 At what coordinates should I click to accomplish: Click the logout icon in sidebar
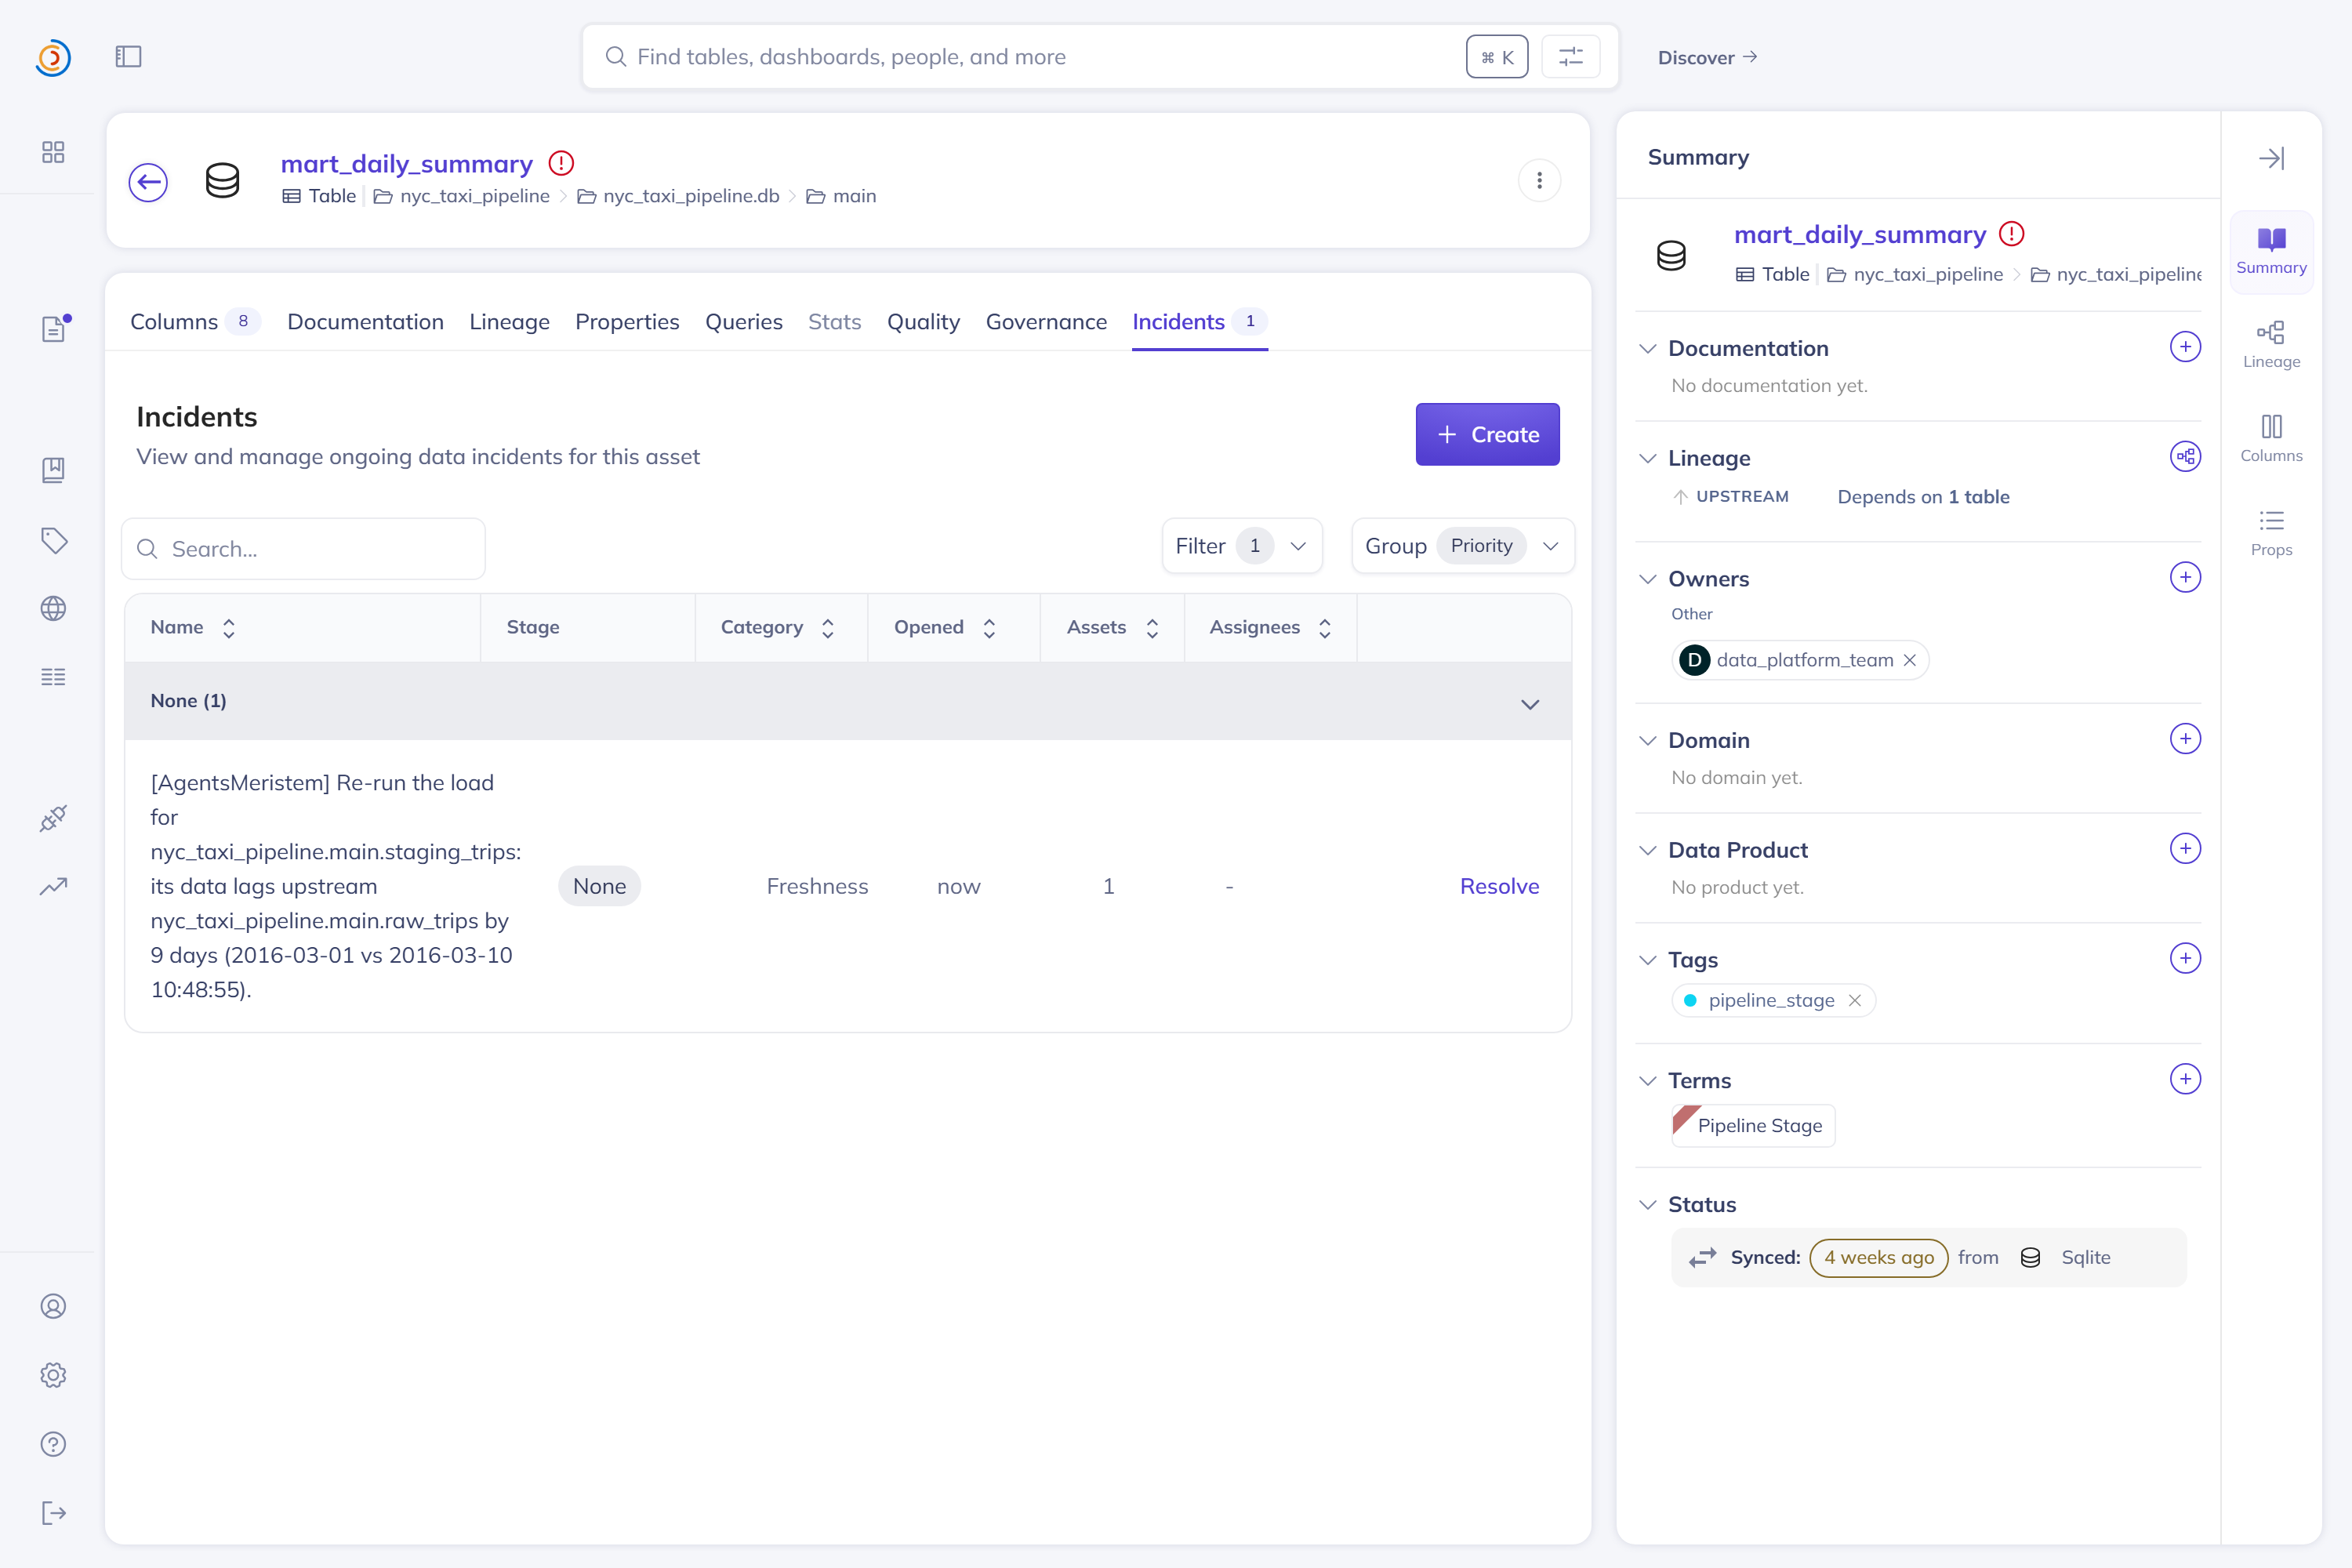click(x=54, y=1513)
